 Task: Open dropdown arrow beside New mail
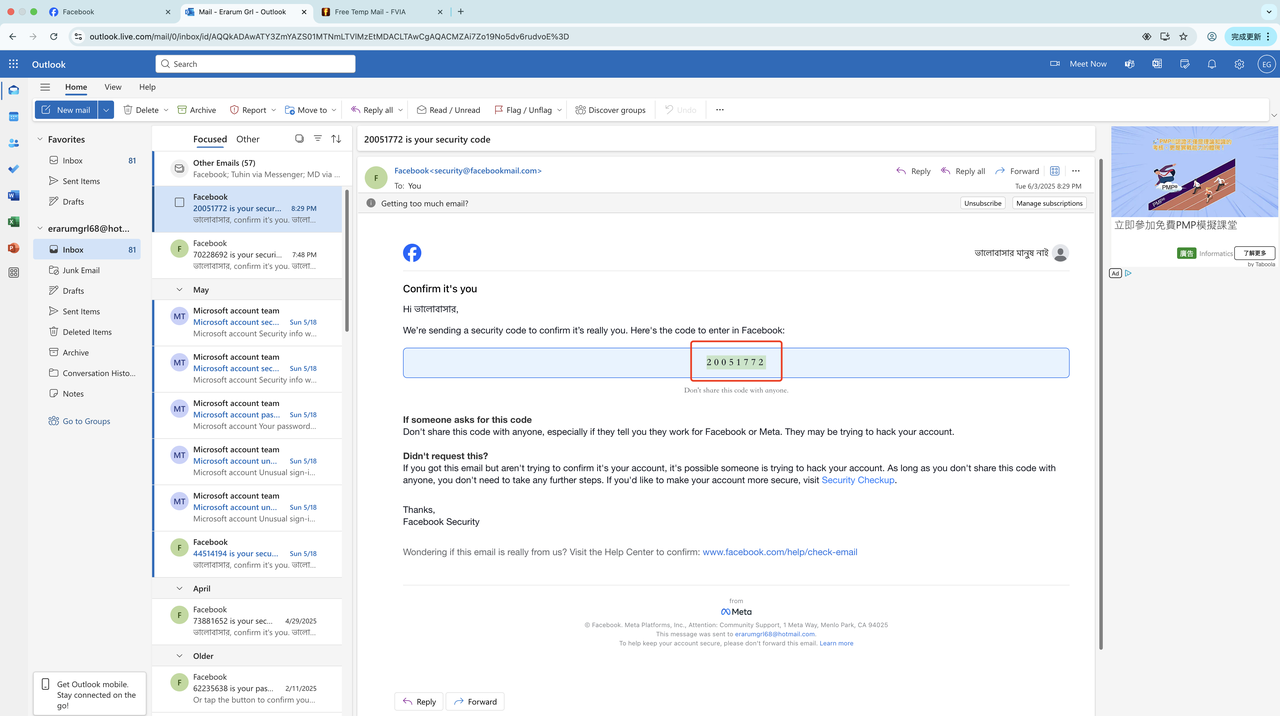point(105,110)
